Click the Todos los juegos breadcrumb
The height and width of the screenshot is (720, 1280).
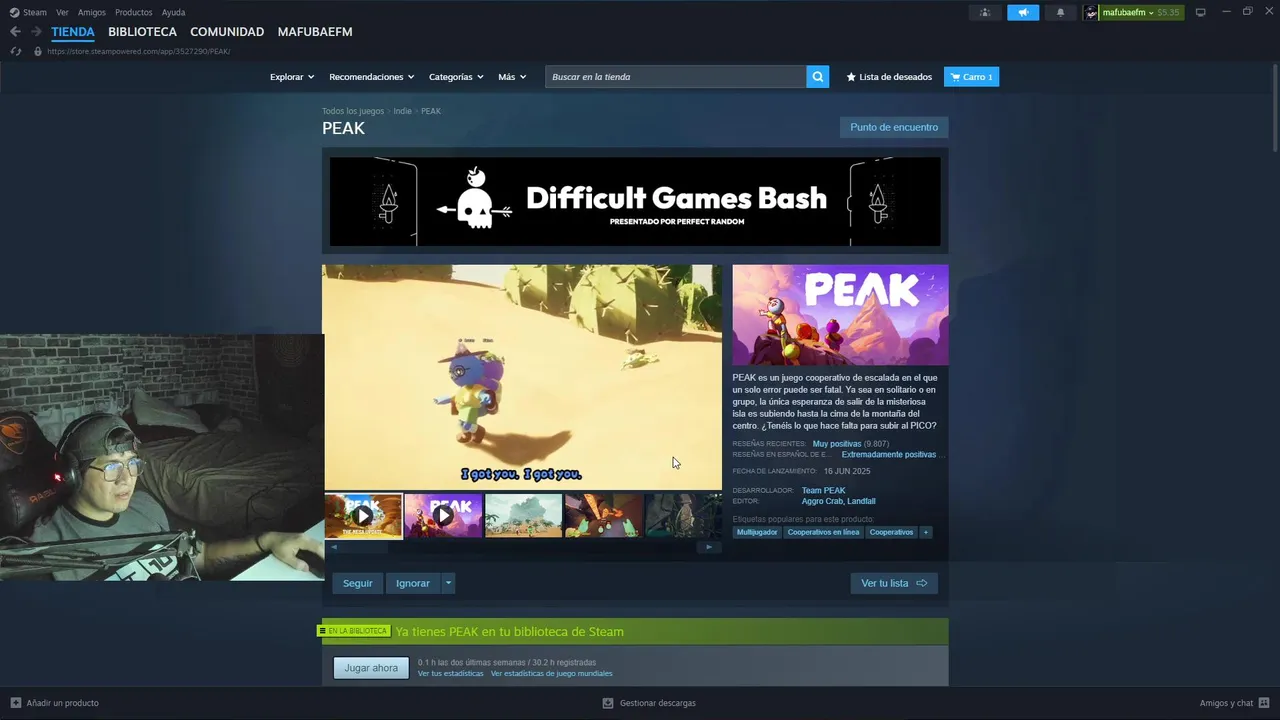click(x=353, y=111)
